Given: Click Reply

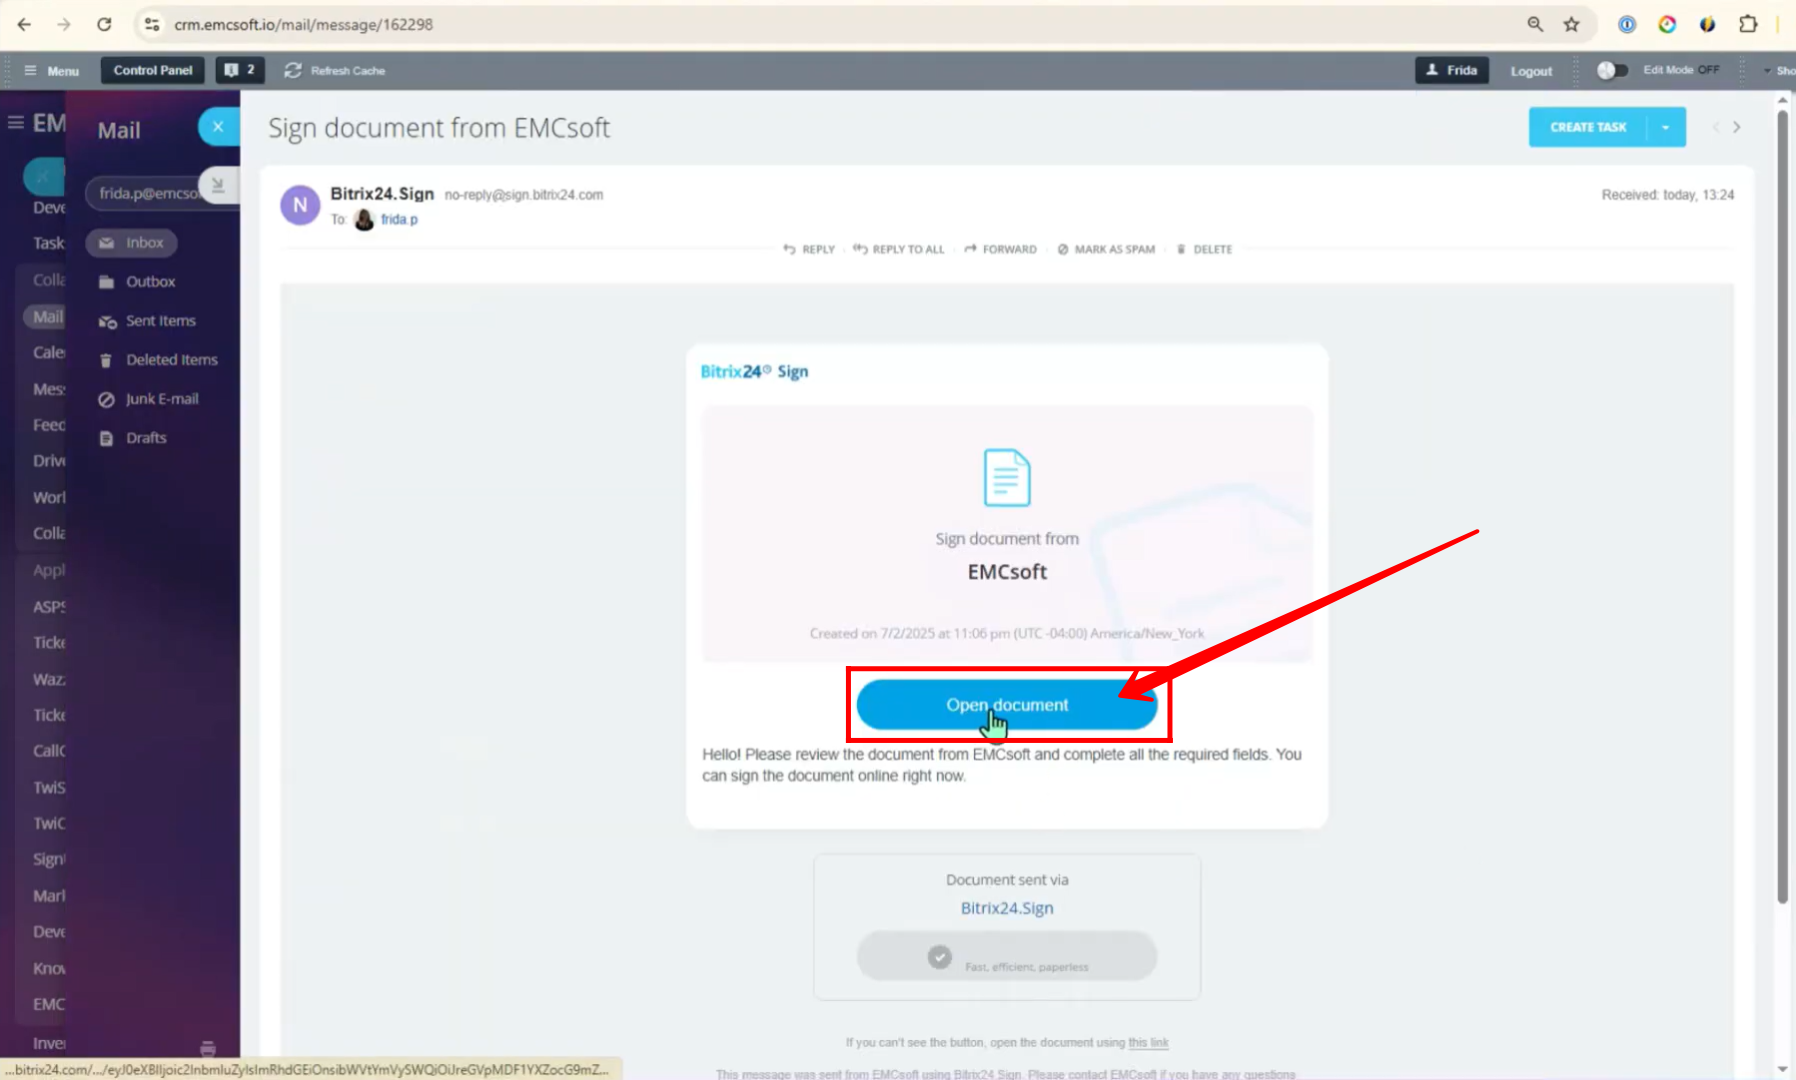Looking at the screenshot, I should (809, 249).
